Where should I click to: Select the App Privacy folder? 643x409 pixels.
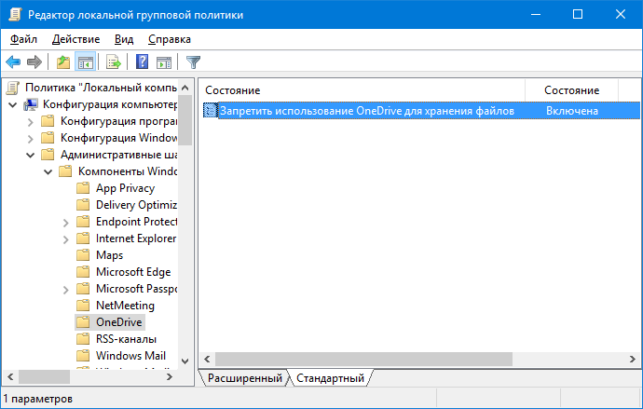click(x=125, y=188)
